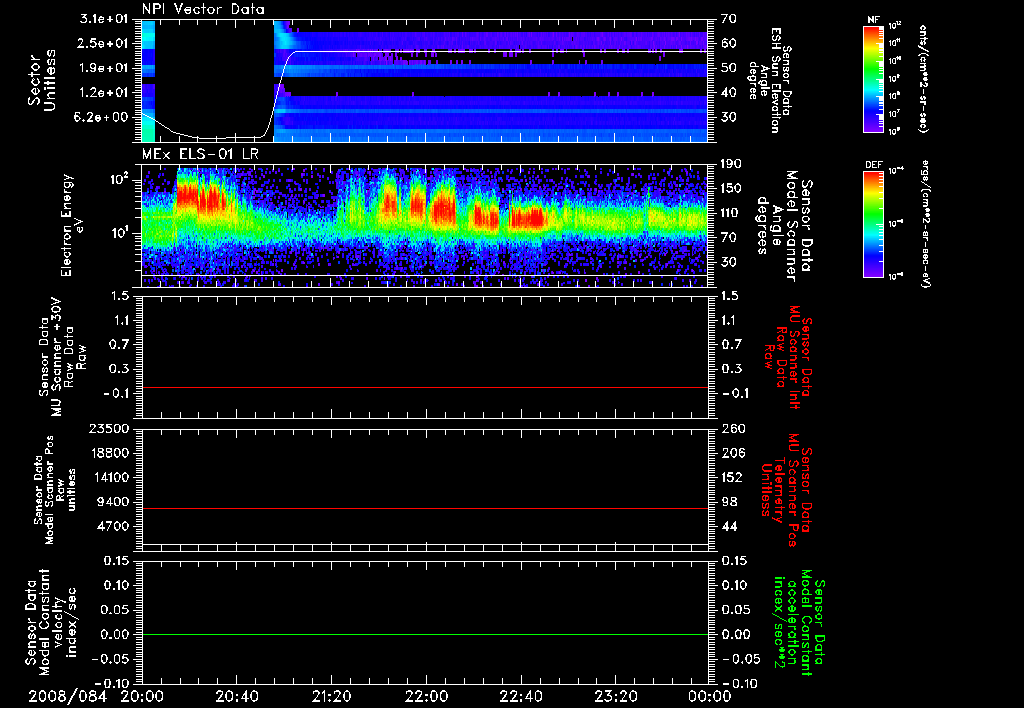Screen dimensions: 1024x708
Task: Click the black data gap in NPI panel
Action: point(214,75)
